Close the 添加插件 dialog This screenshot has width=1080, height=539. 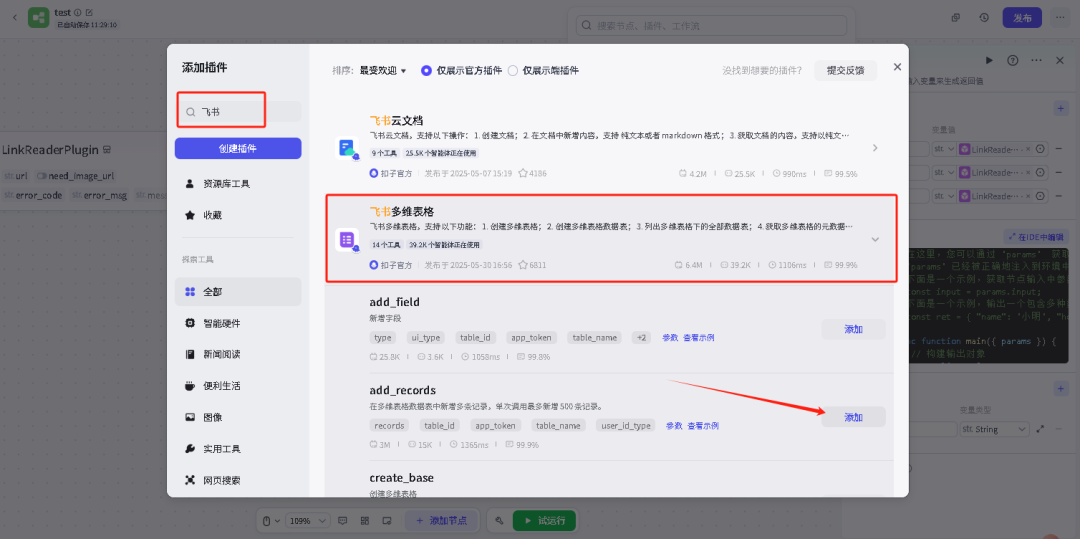pos(897,67)
